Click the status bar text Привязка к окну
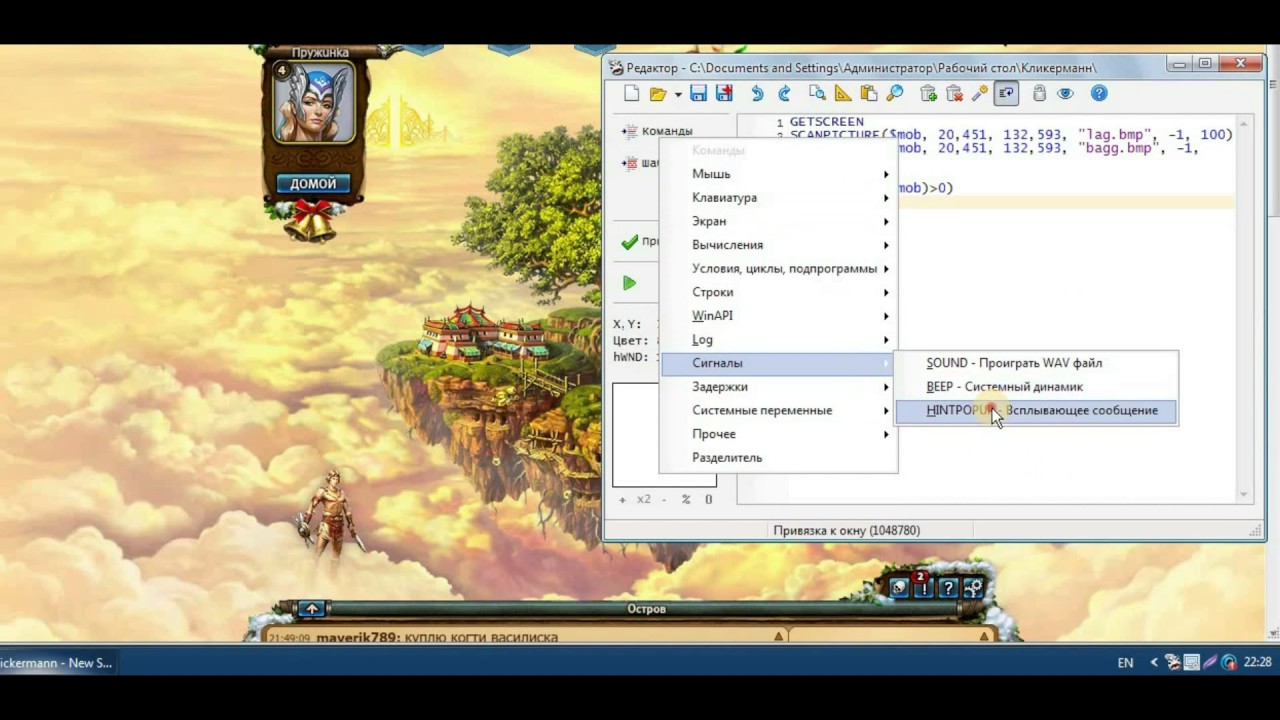1280x720 pixels. pos(846,531)
